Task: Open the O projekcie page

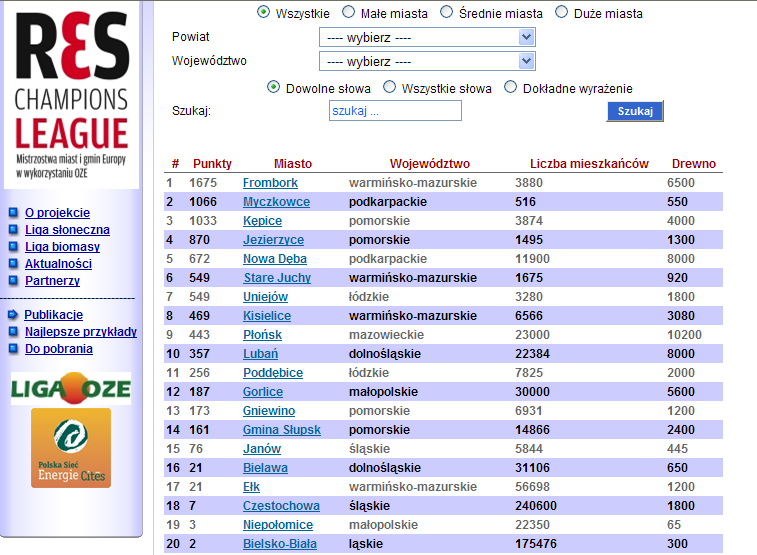Action: tap(57, 213)
